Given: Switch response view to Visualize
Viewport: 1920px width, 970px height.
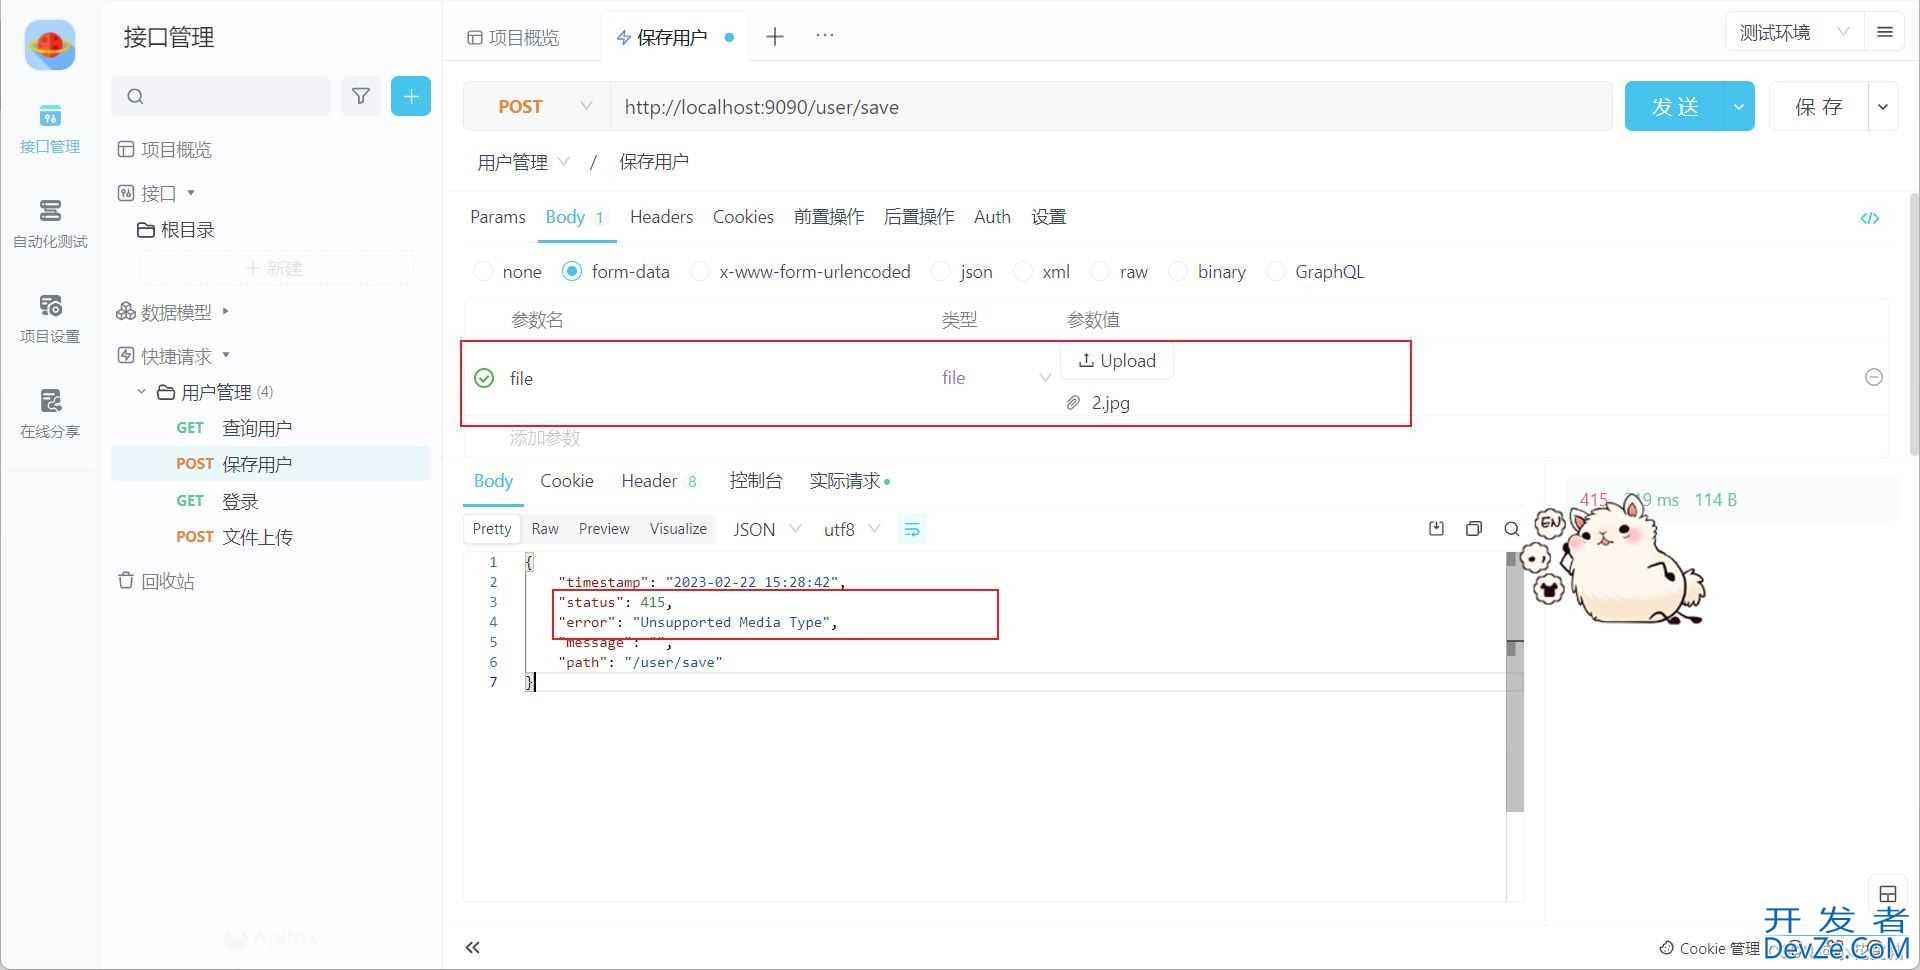Looking at the screenshot, I should tap(678, 529).
